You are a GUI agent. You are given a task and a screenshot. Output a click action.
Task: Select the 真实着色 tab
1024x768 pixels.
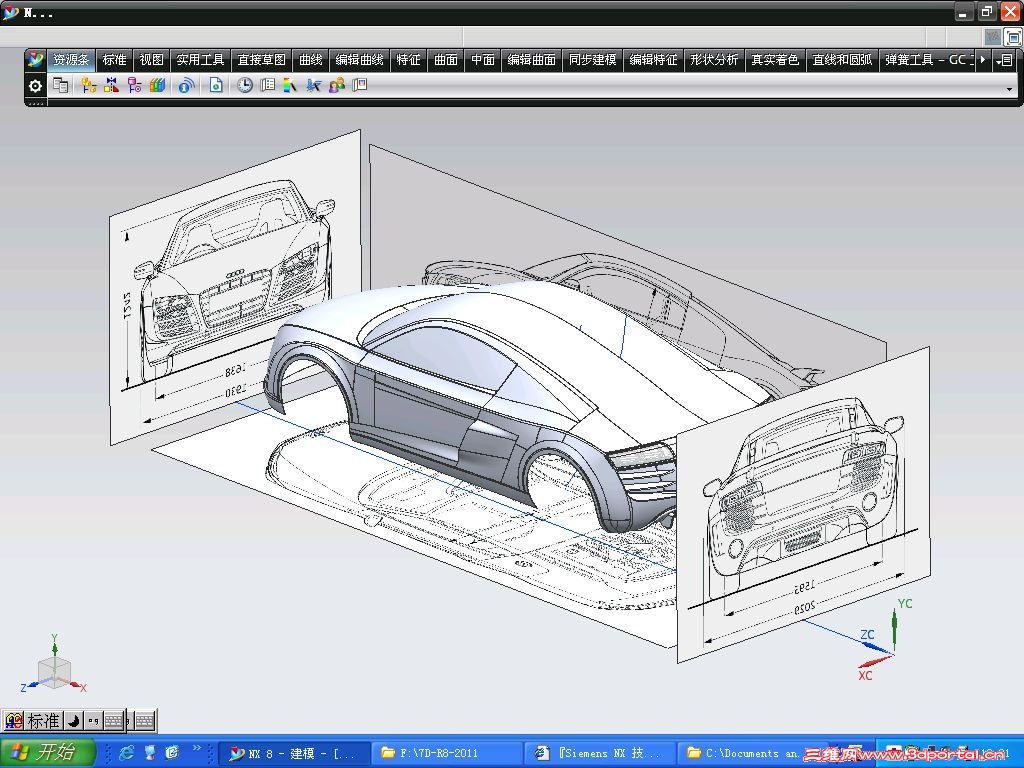coord(775,60)
